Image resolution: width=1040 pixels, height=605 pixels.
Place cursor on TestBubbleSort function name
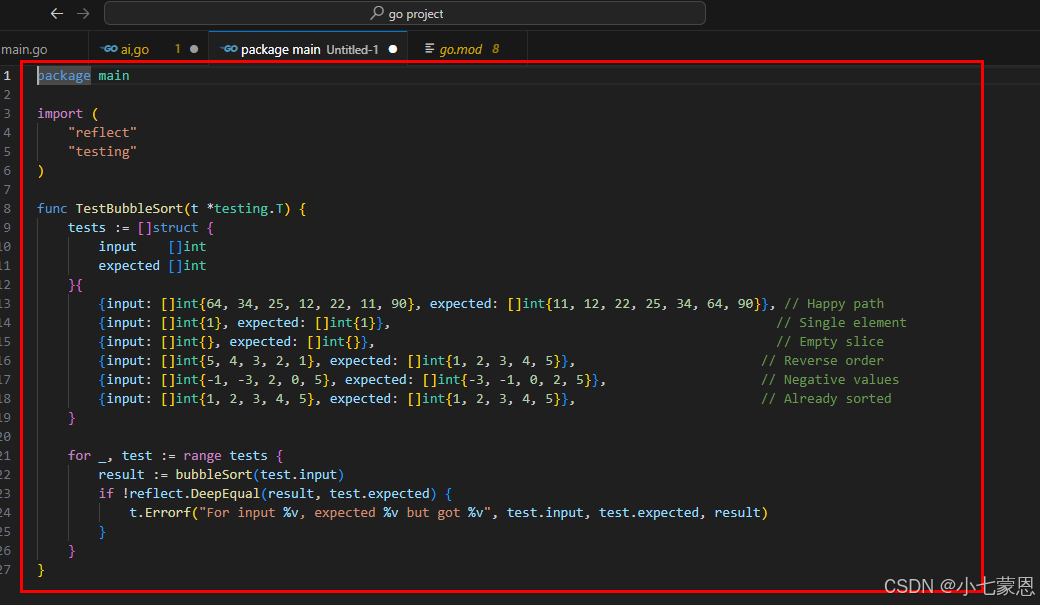(129, 209)
